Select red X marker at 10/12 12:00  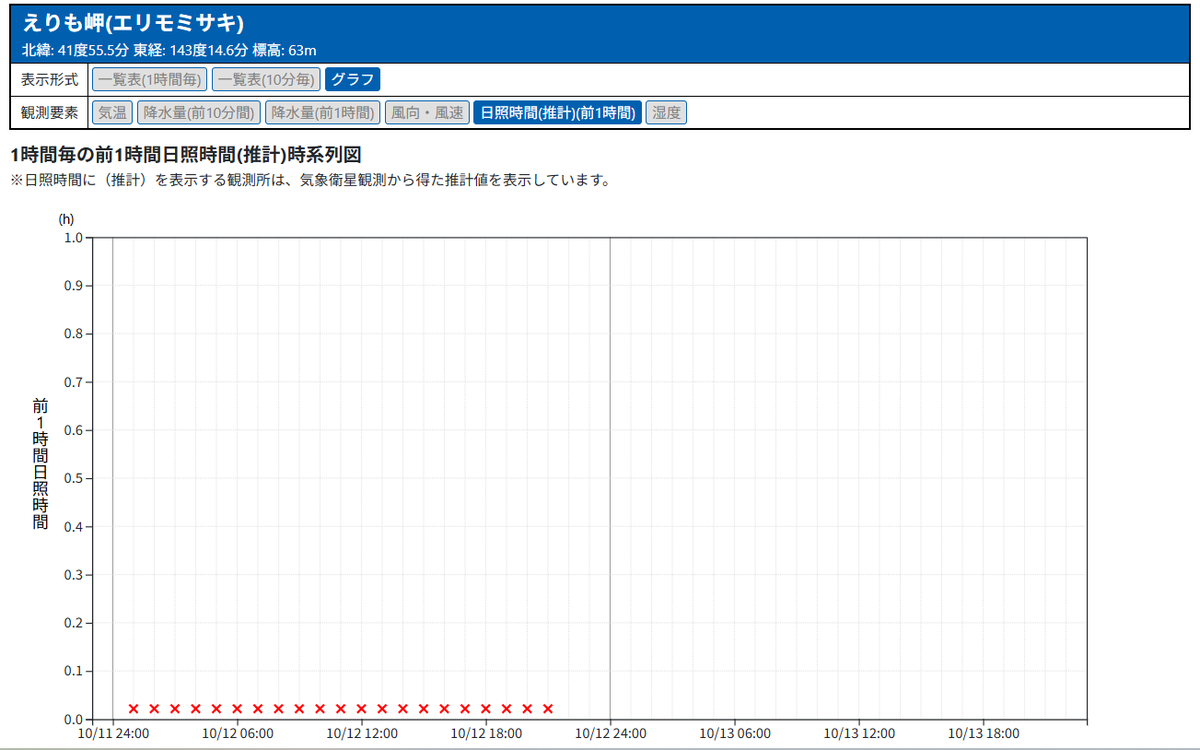[361, 709]
